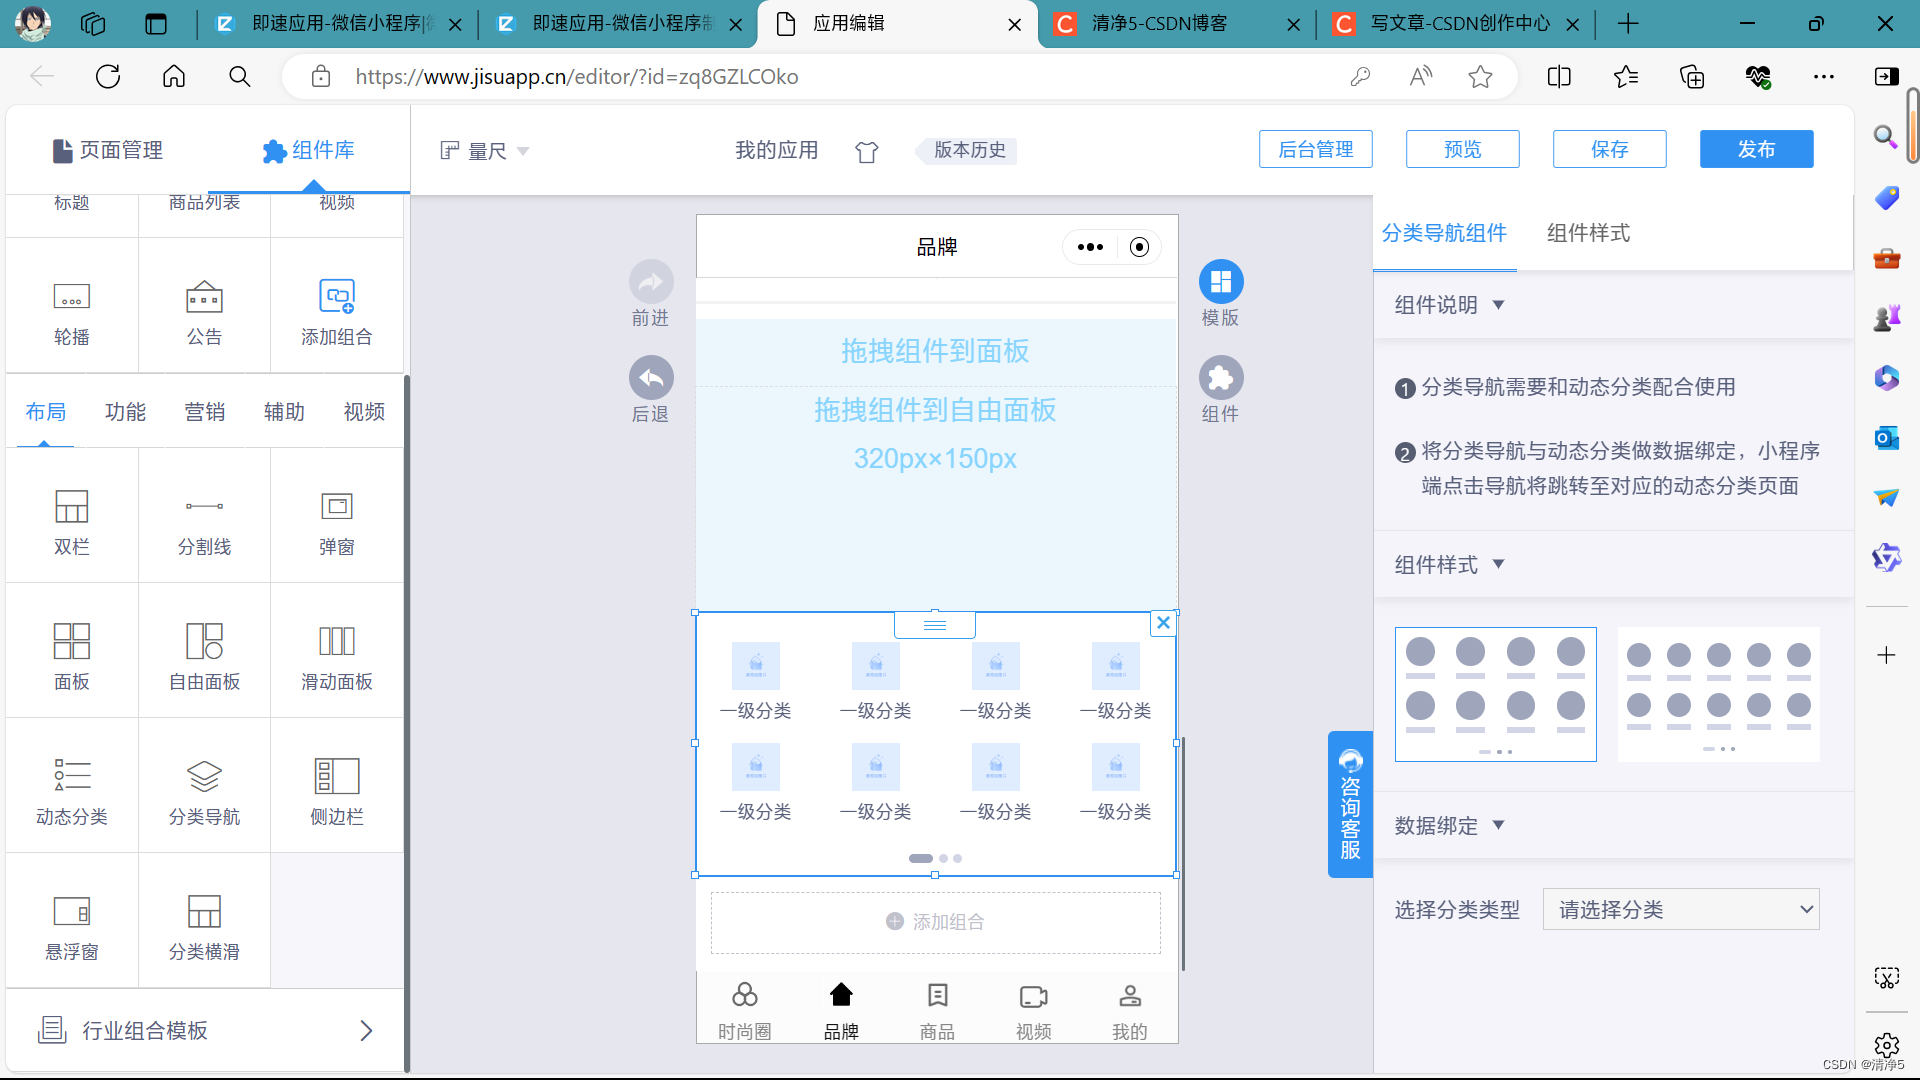Switch to the 营销 component tab
This screenshot has width=1920, height=1080.
(x=204, y=412)
